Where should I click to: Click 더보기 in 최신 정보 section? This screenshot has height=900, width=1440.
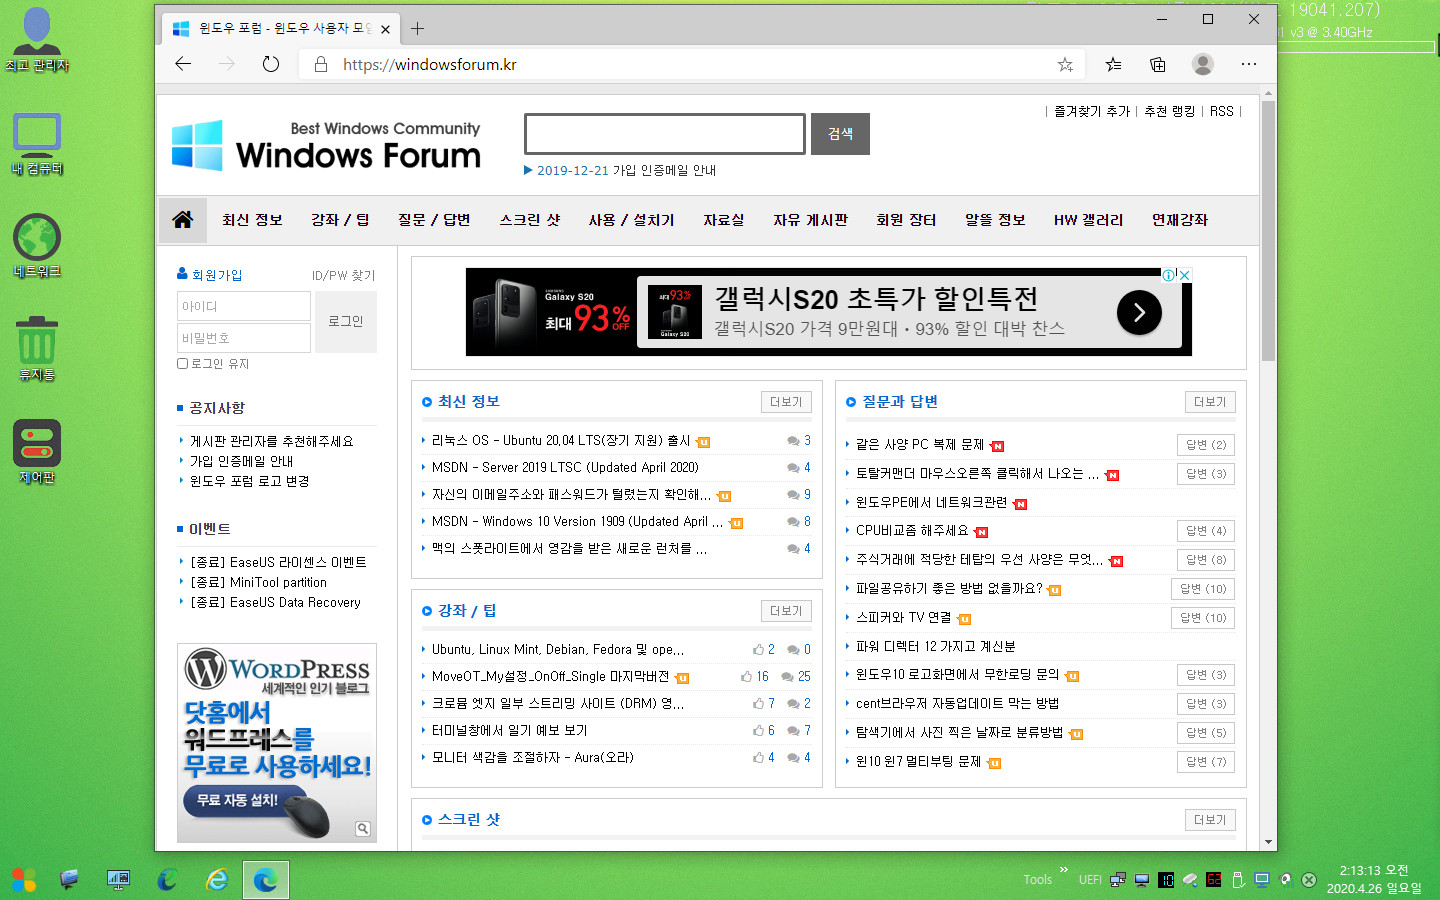[x=786, y=402]
